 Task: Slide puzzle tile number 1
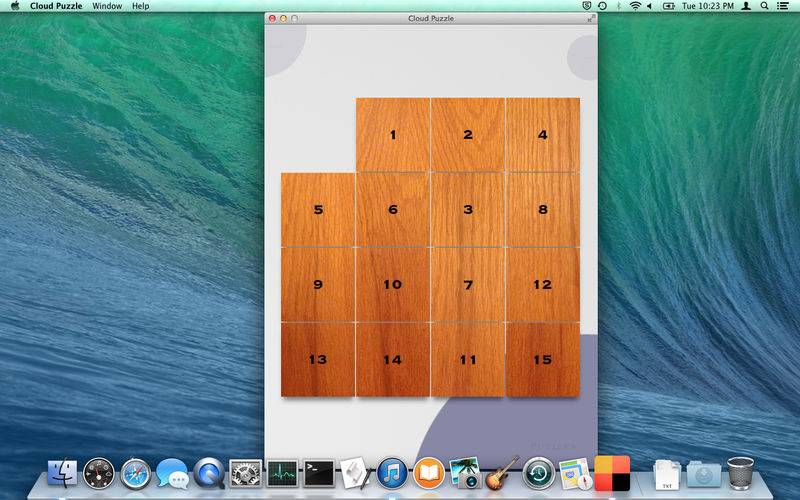click(x=393, y=135)
